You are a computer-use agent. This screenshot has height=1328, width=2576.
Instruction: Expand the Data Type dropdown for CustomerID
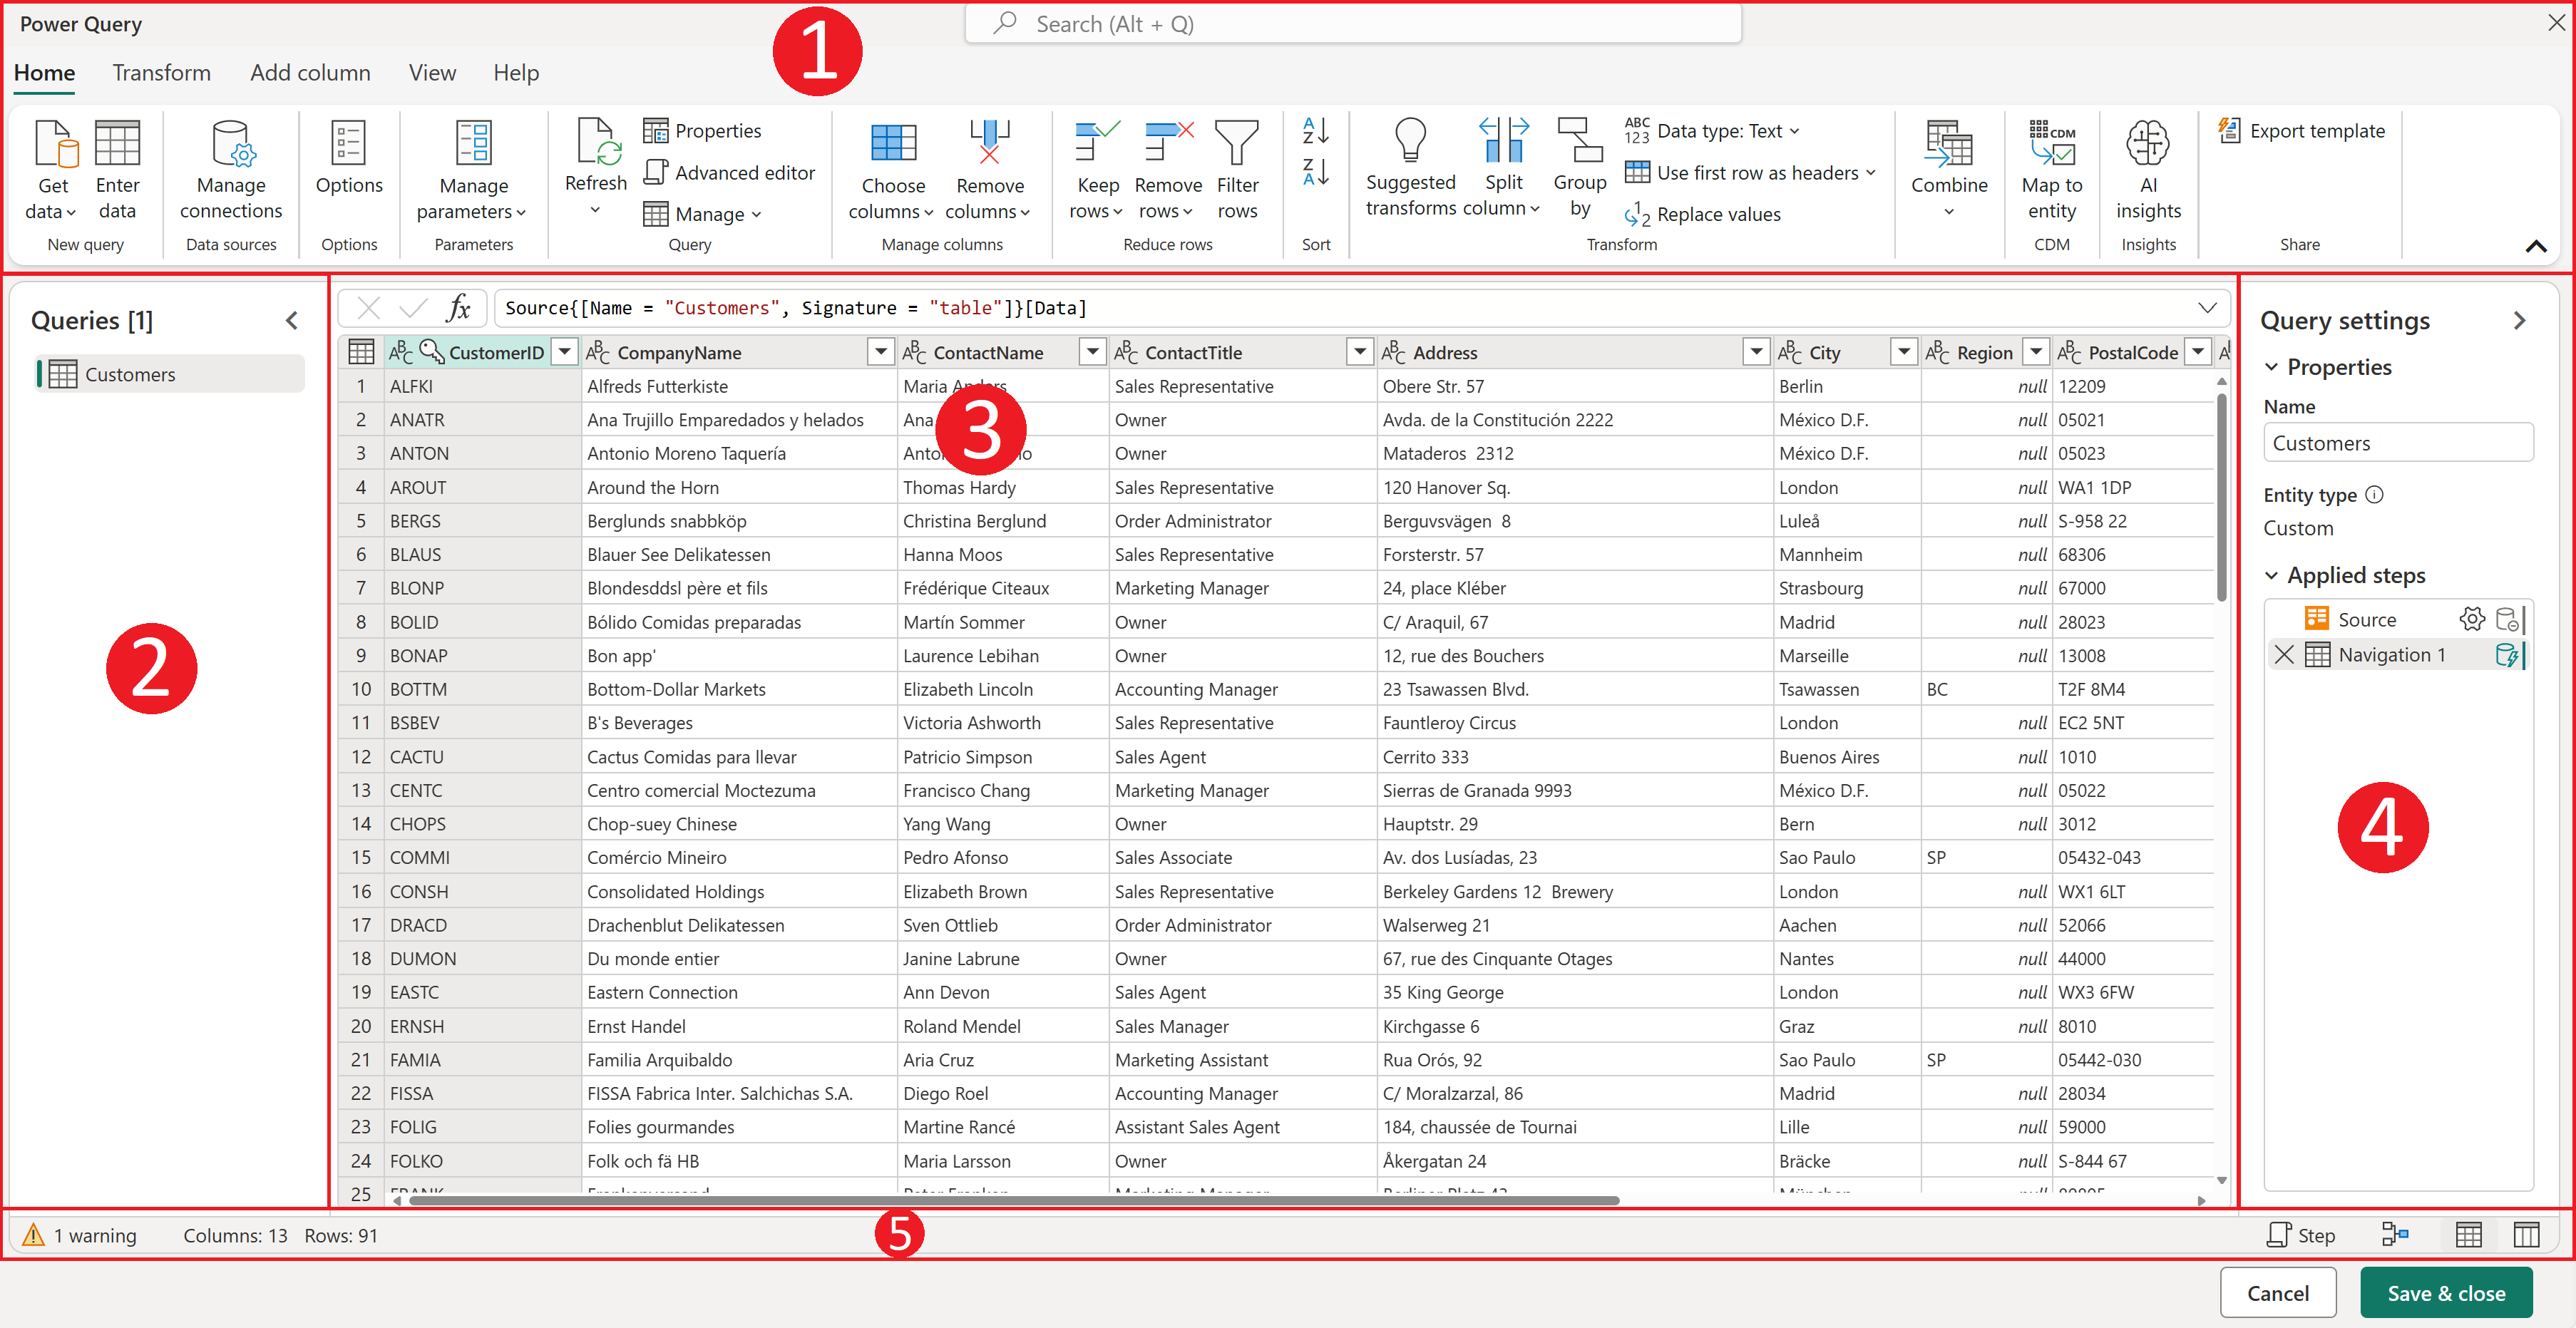[400, 351]
